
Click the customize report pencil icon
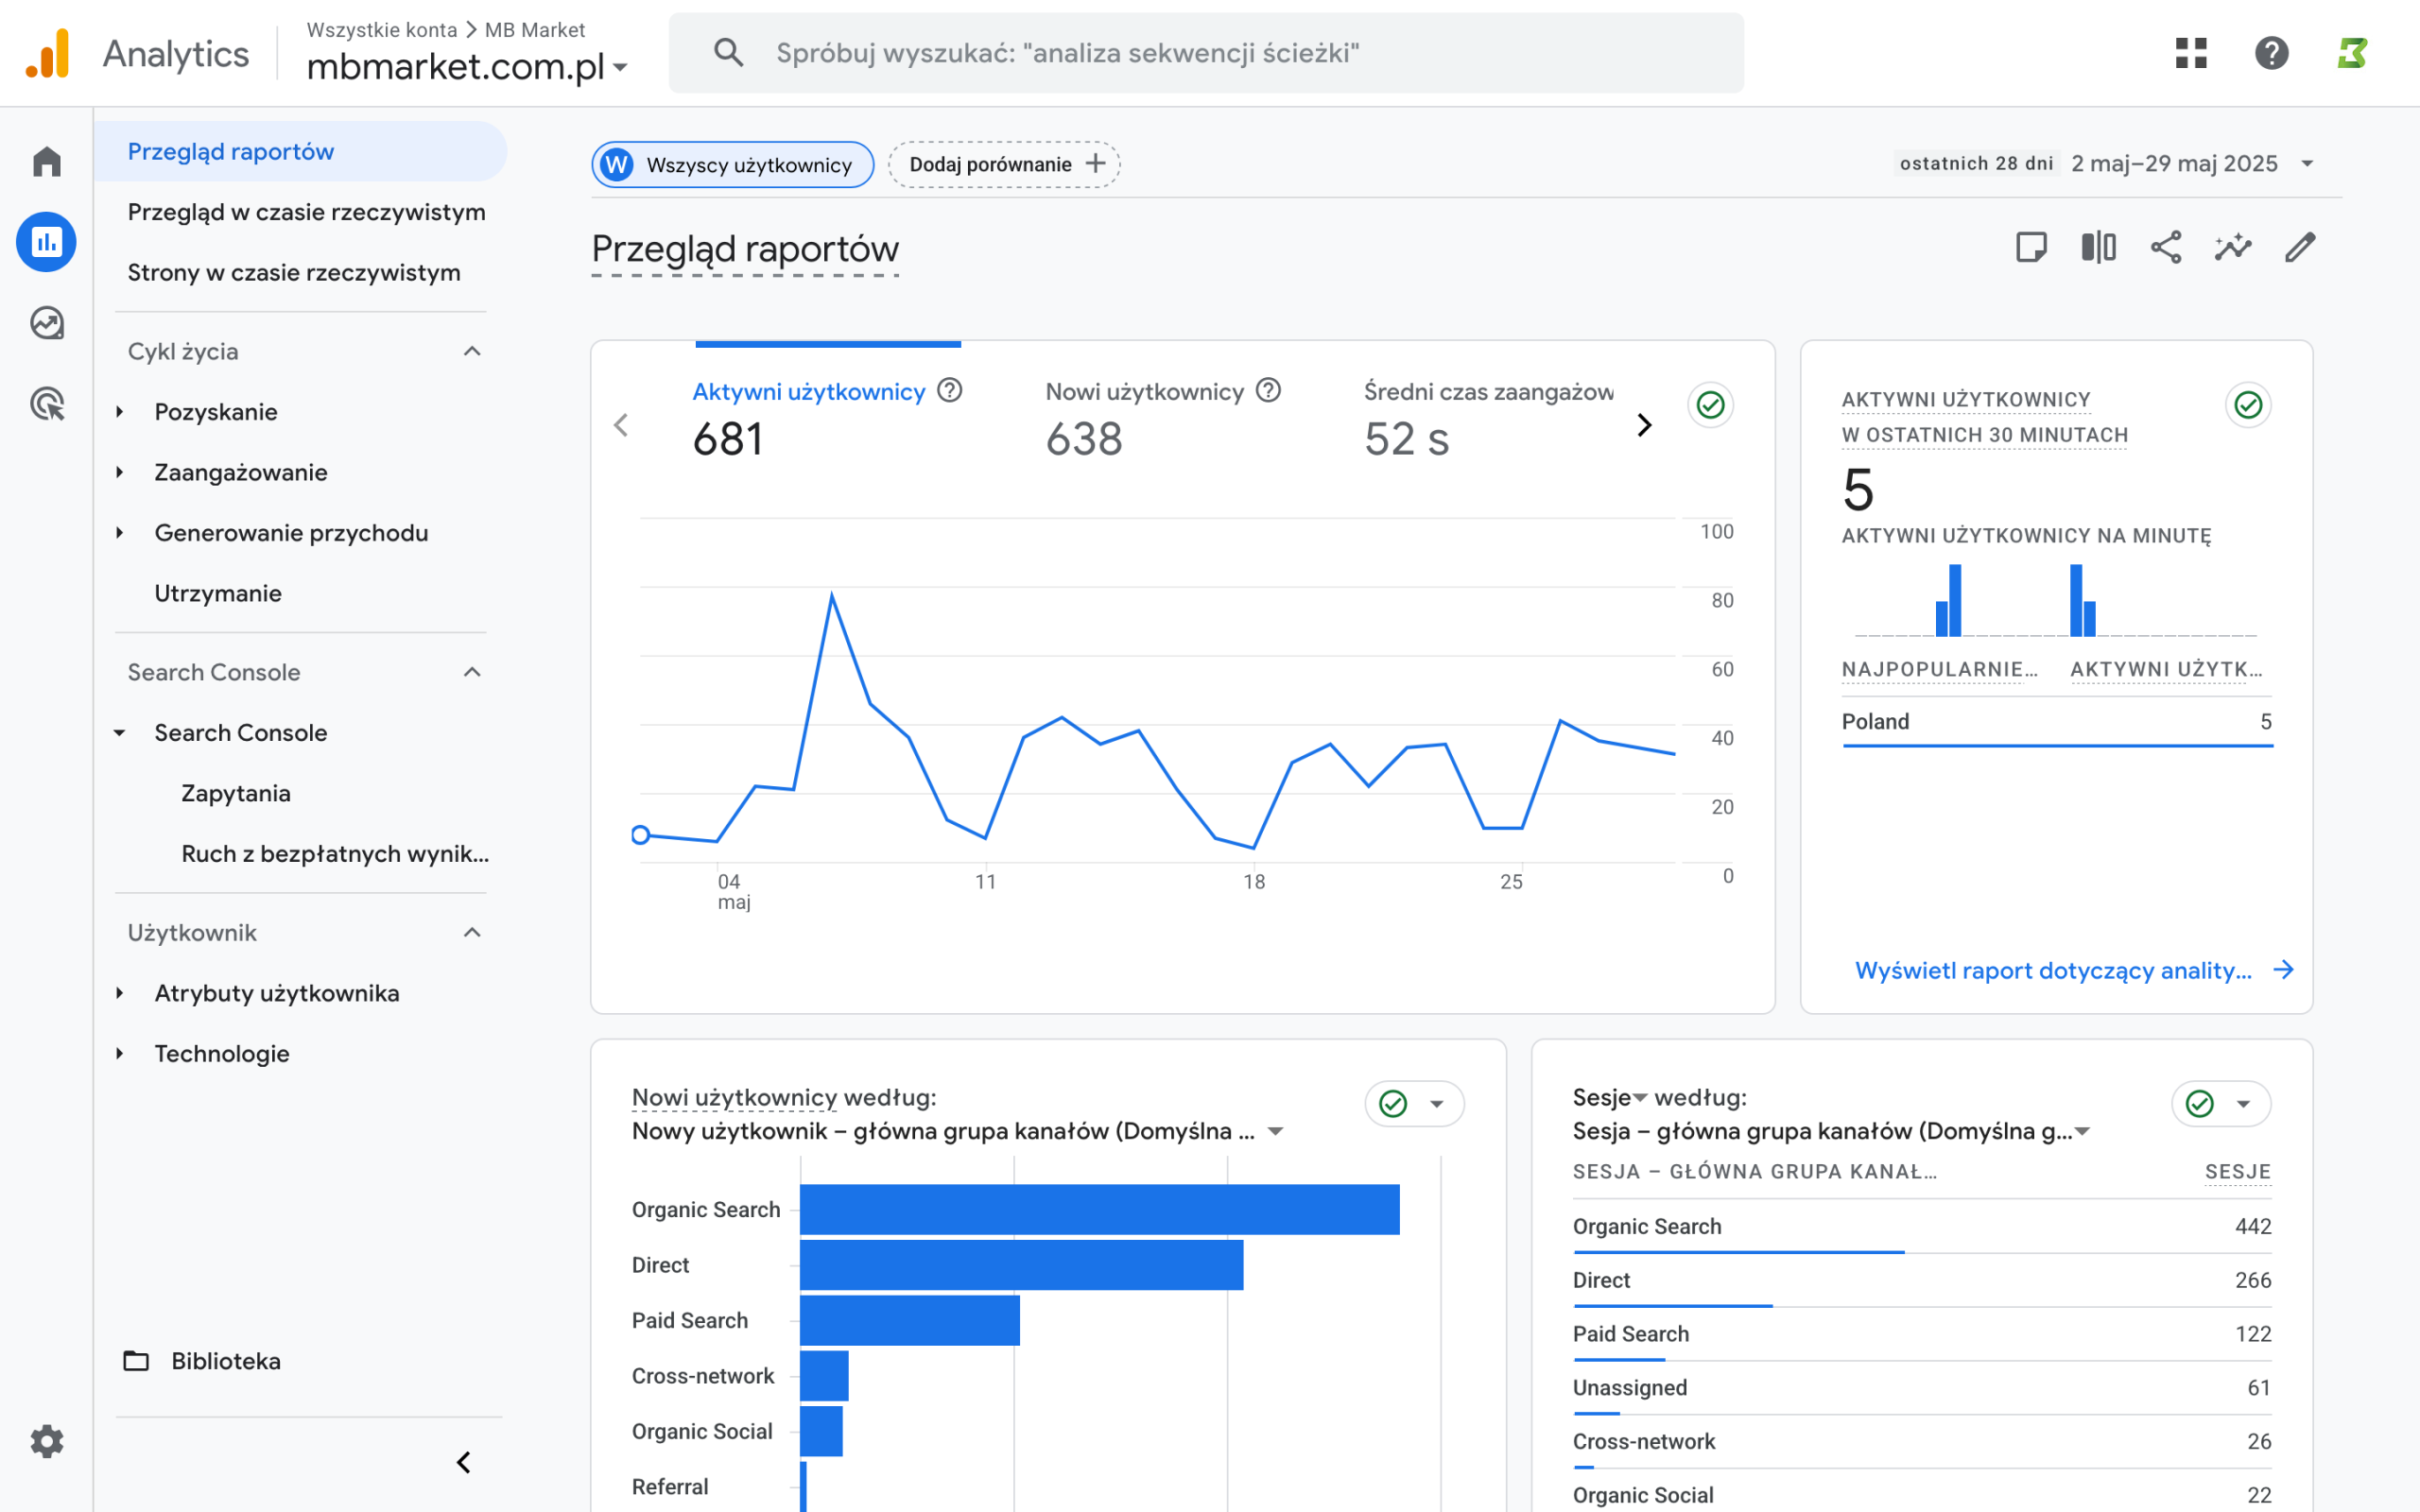pos(2300,247)
